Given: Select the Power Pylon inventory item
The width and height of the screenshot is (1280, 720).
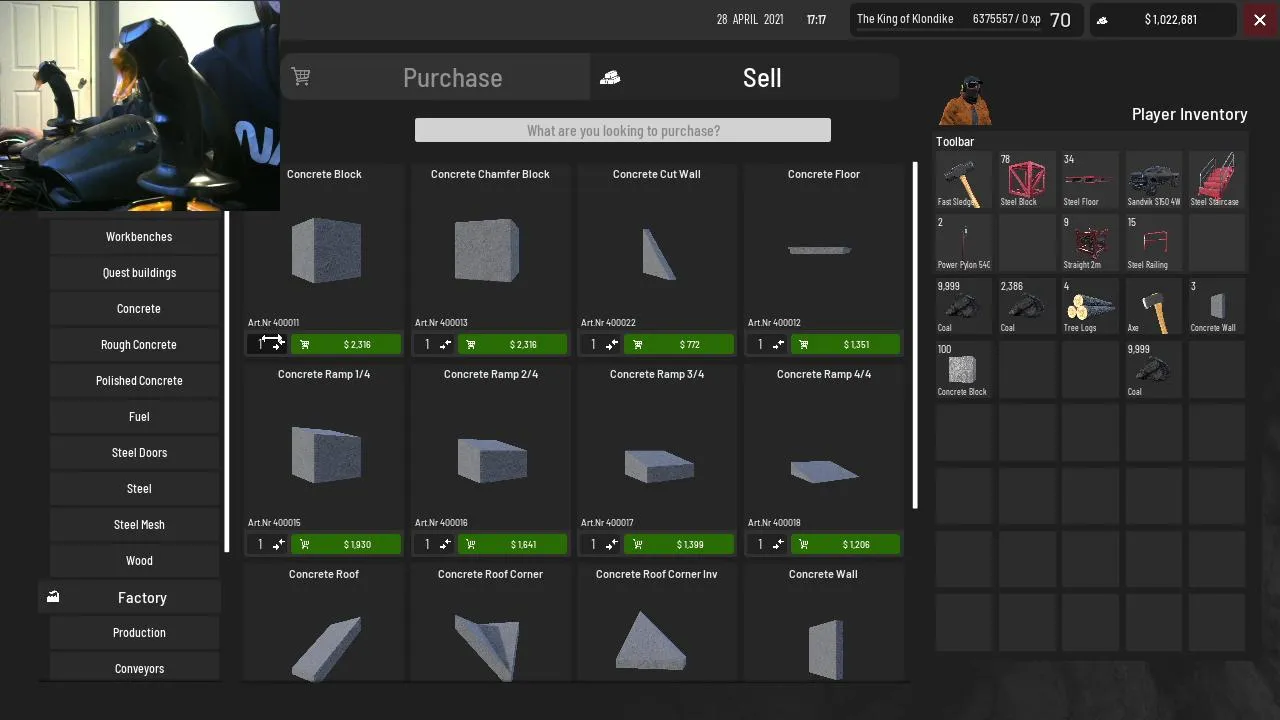Looking at the screenshot, I should tap(963, 243).
